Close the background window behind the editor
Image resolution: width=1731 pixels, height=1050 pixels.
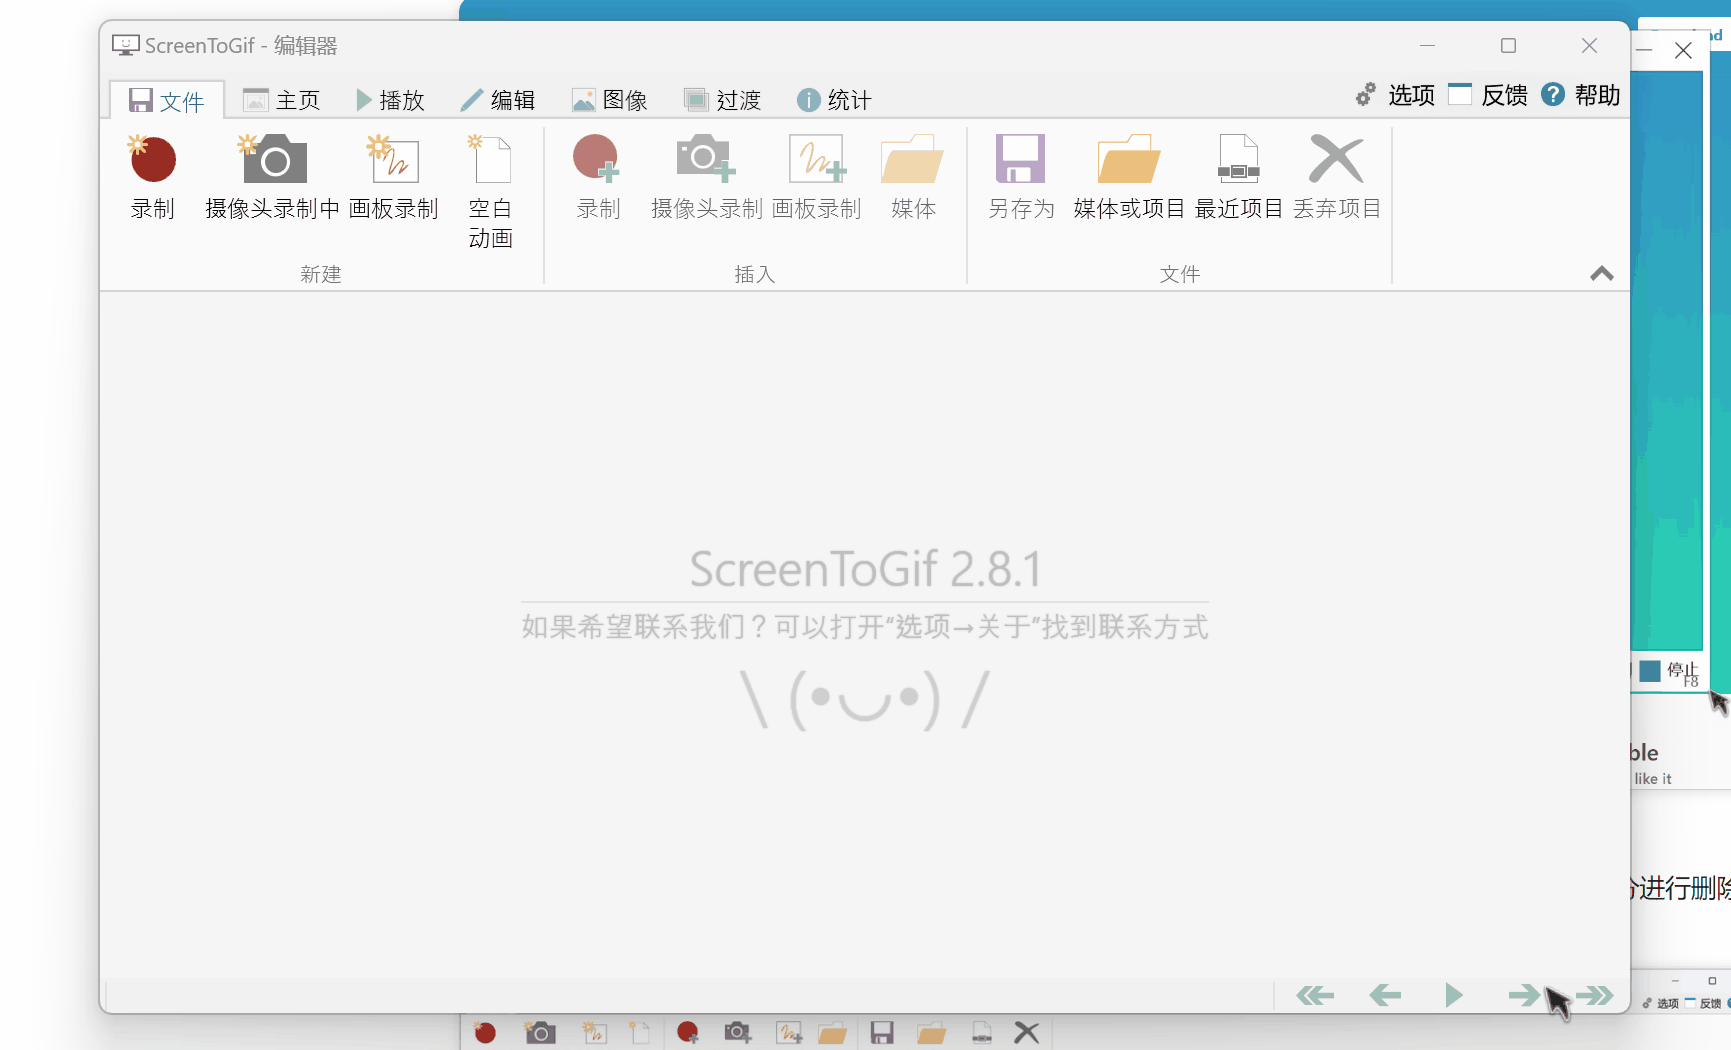[x=1684, y=50]
